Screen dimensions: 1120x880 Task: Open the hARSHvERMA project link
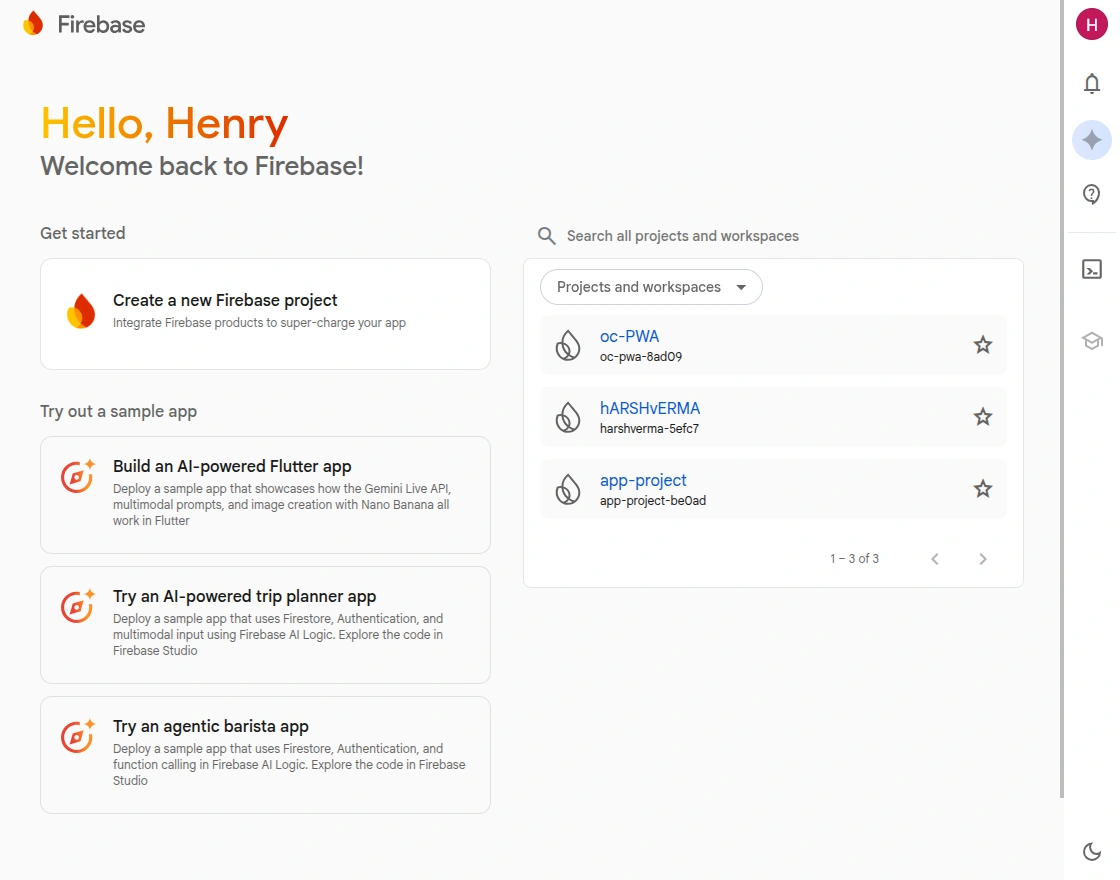pos(650,409)
